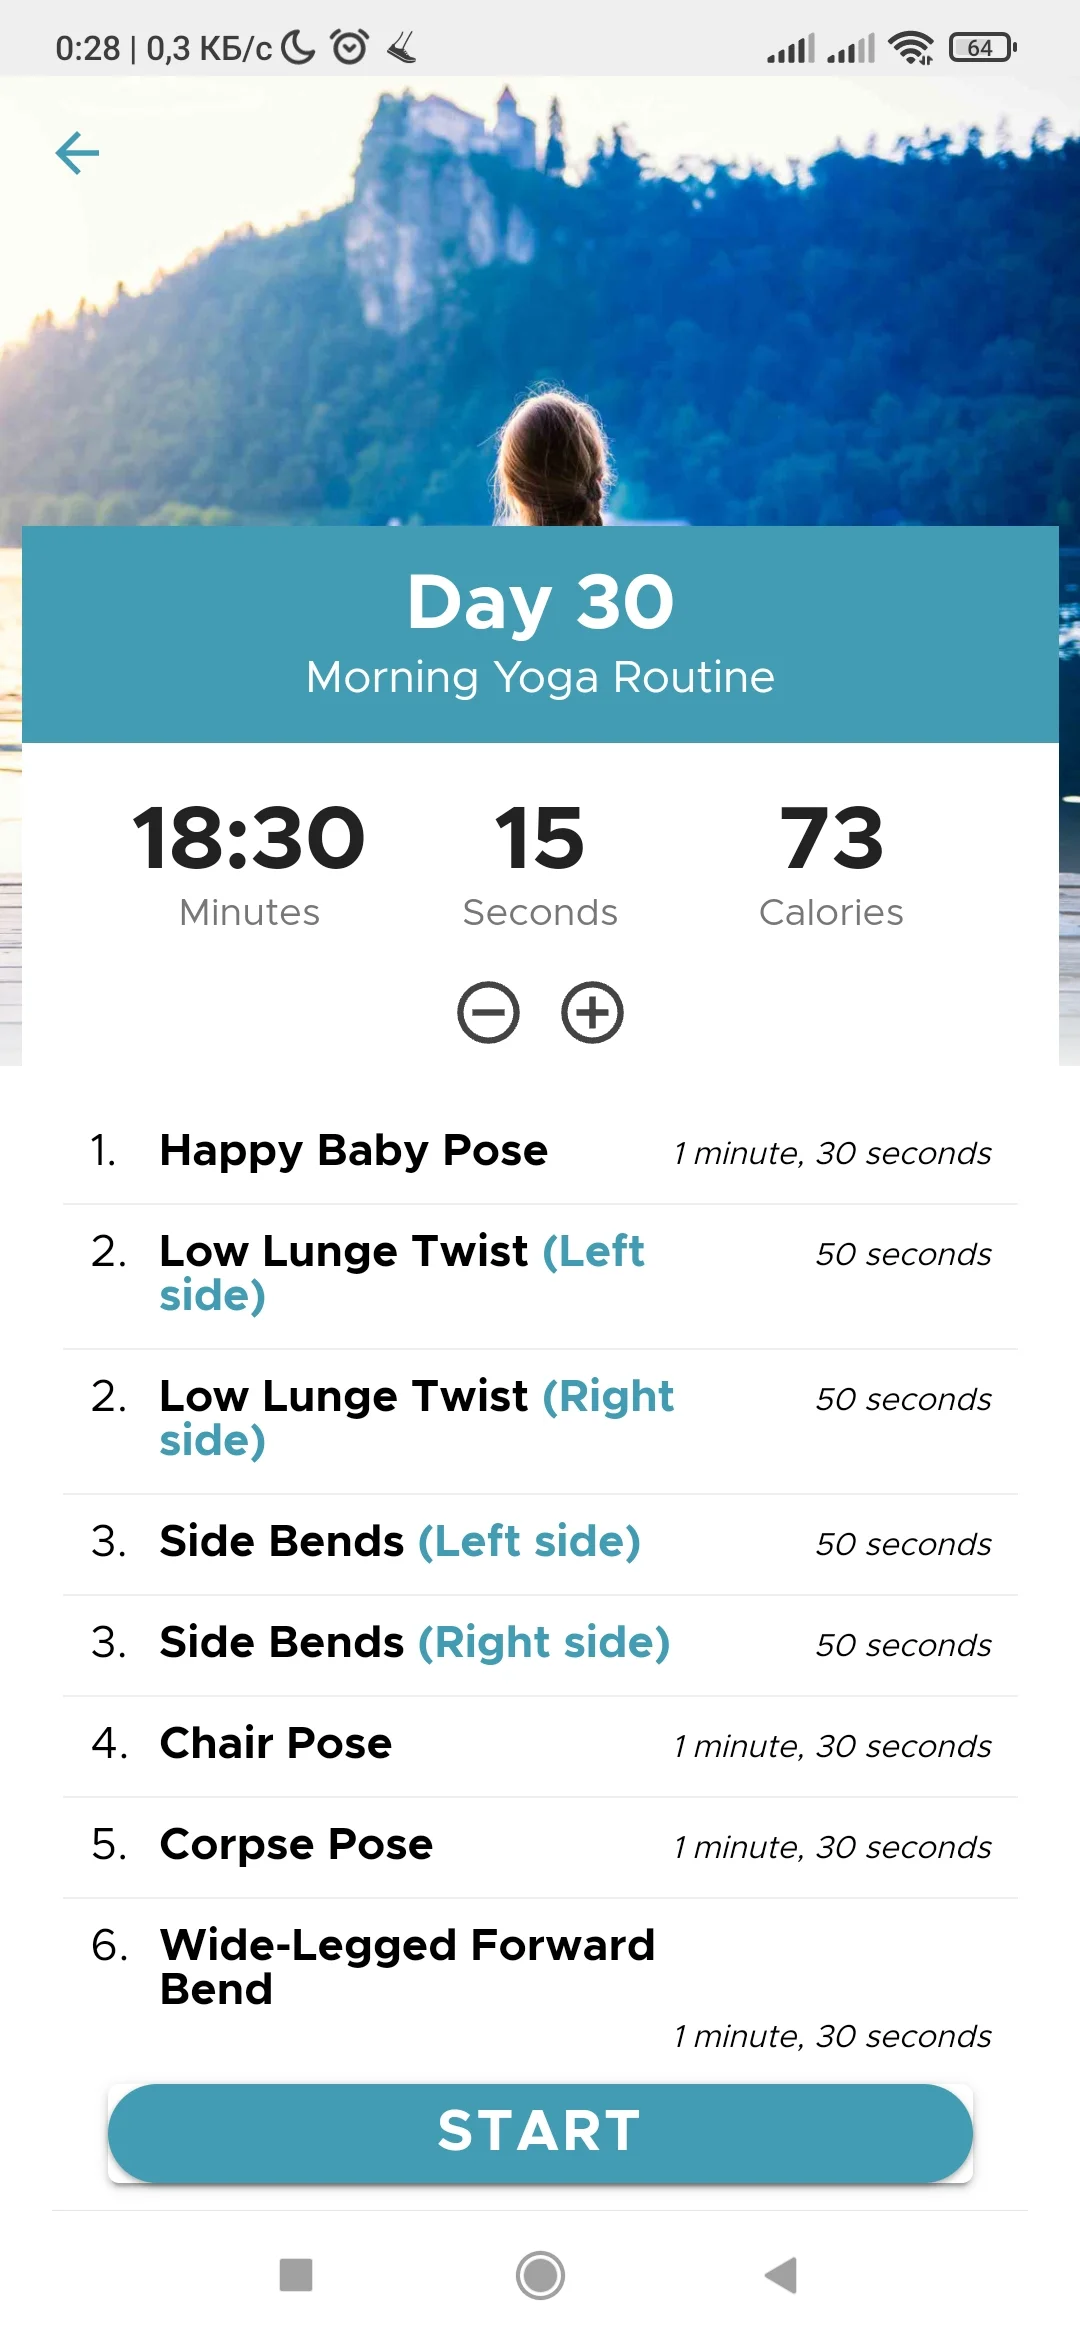This screenshot has width=1080, height=2340.
Task: Open Side Bends (Right side) exercise
Action: click(414, 1643)
